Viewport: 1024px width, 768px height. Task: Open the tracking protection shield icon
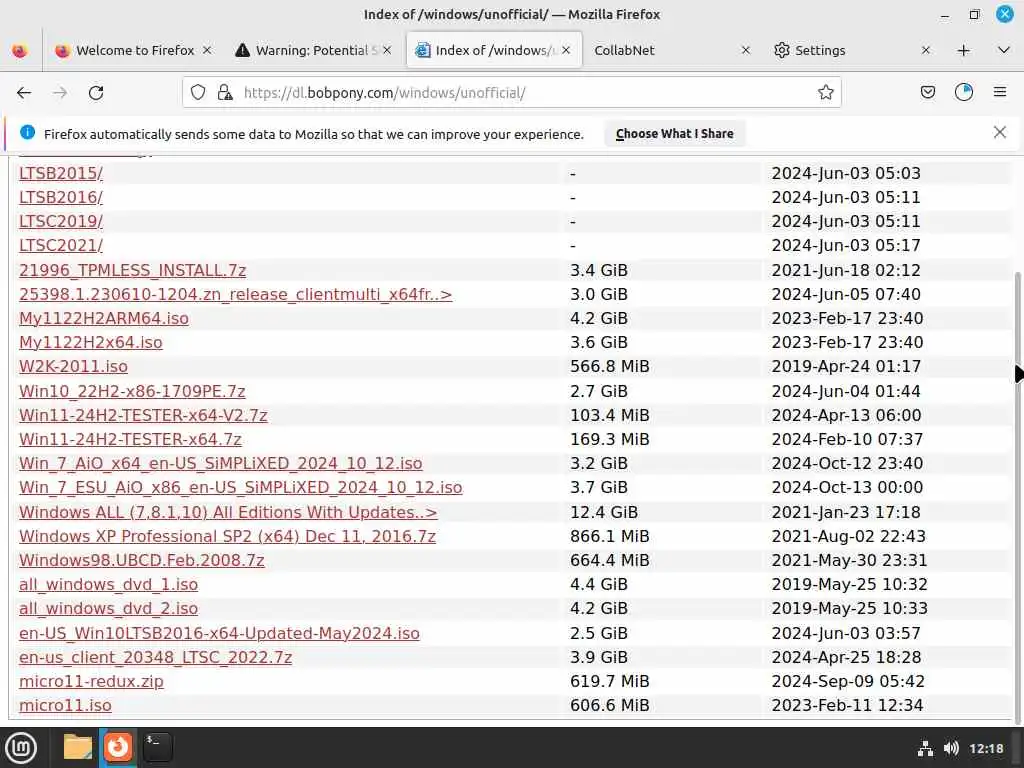(198, 93)
